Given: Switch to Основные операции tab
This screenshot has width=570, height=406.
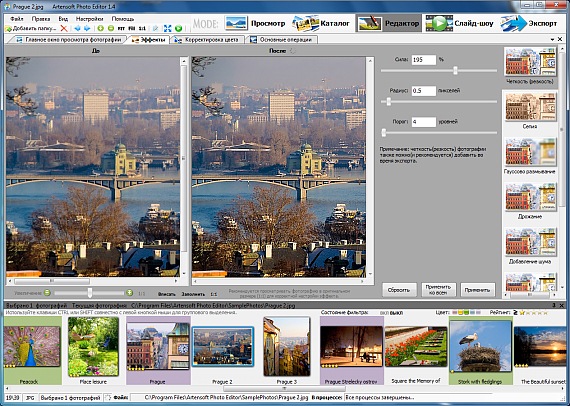Looking at the screenshot, I should click(x=281, y=40).
